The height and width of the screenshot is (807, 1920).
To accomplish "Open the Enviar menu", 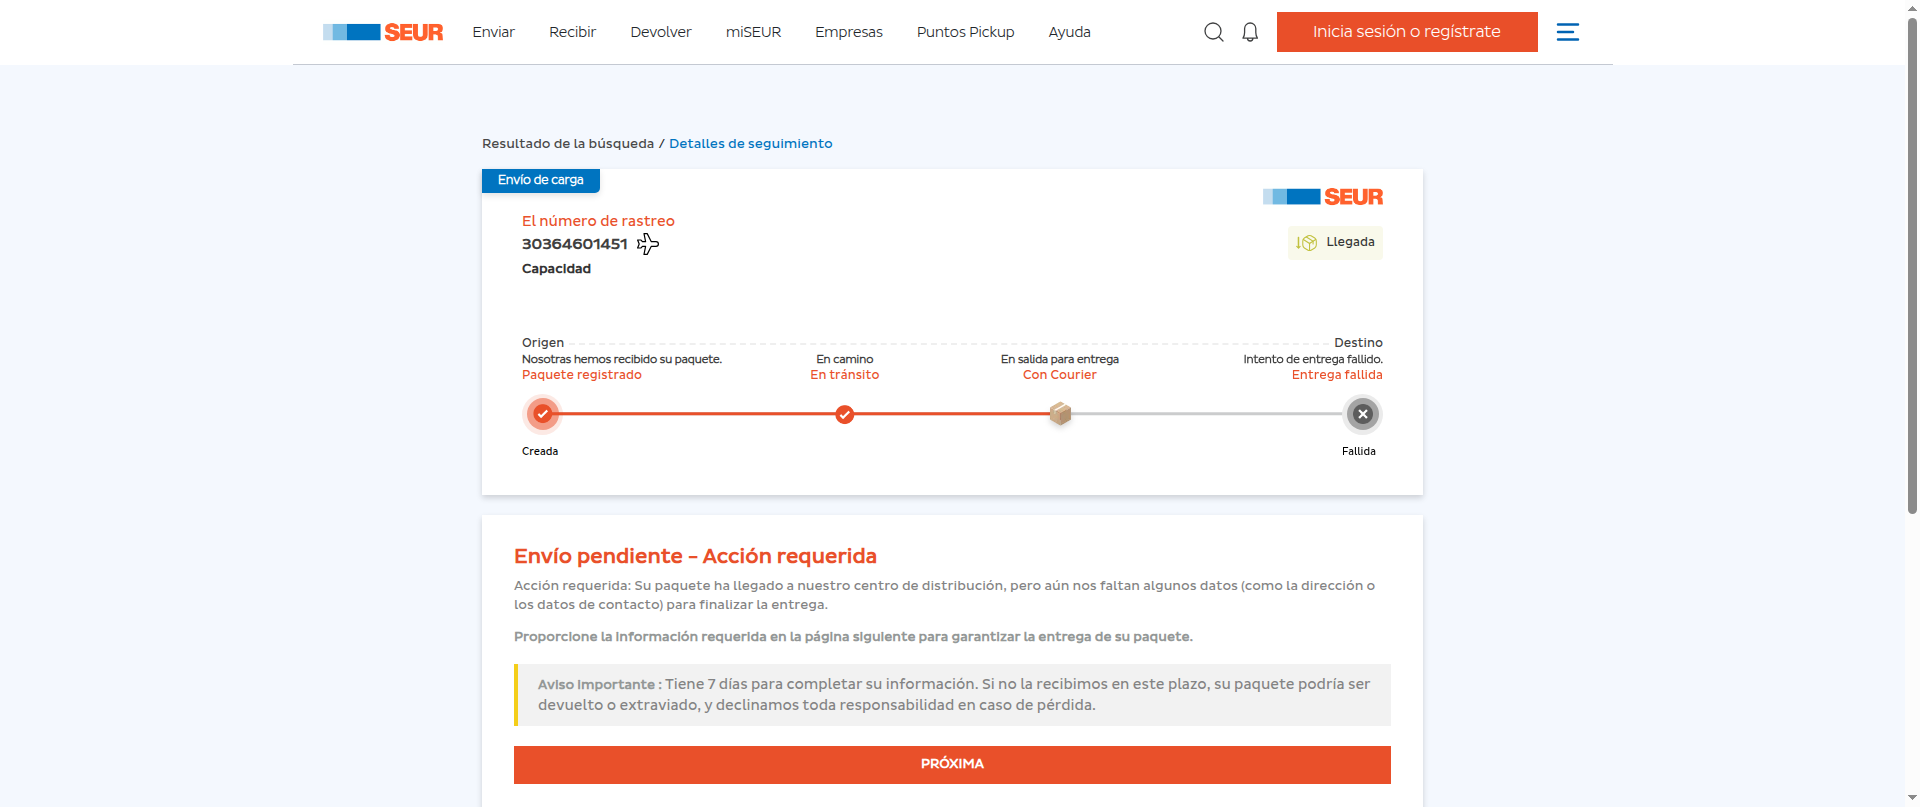I will pos(493,32).
